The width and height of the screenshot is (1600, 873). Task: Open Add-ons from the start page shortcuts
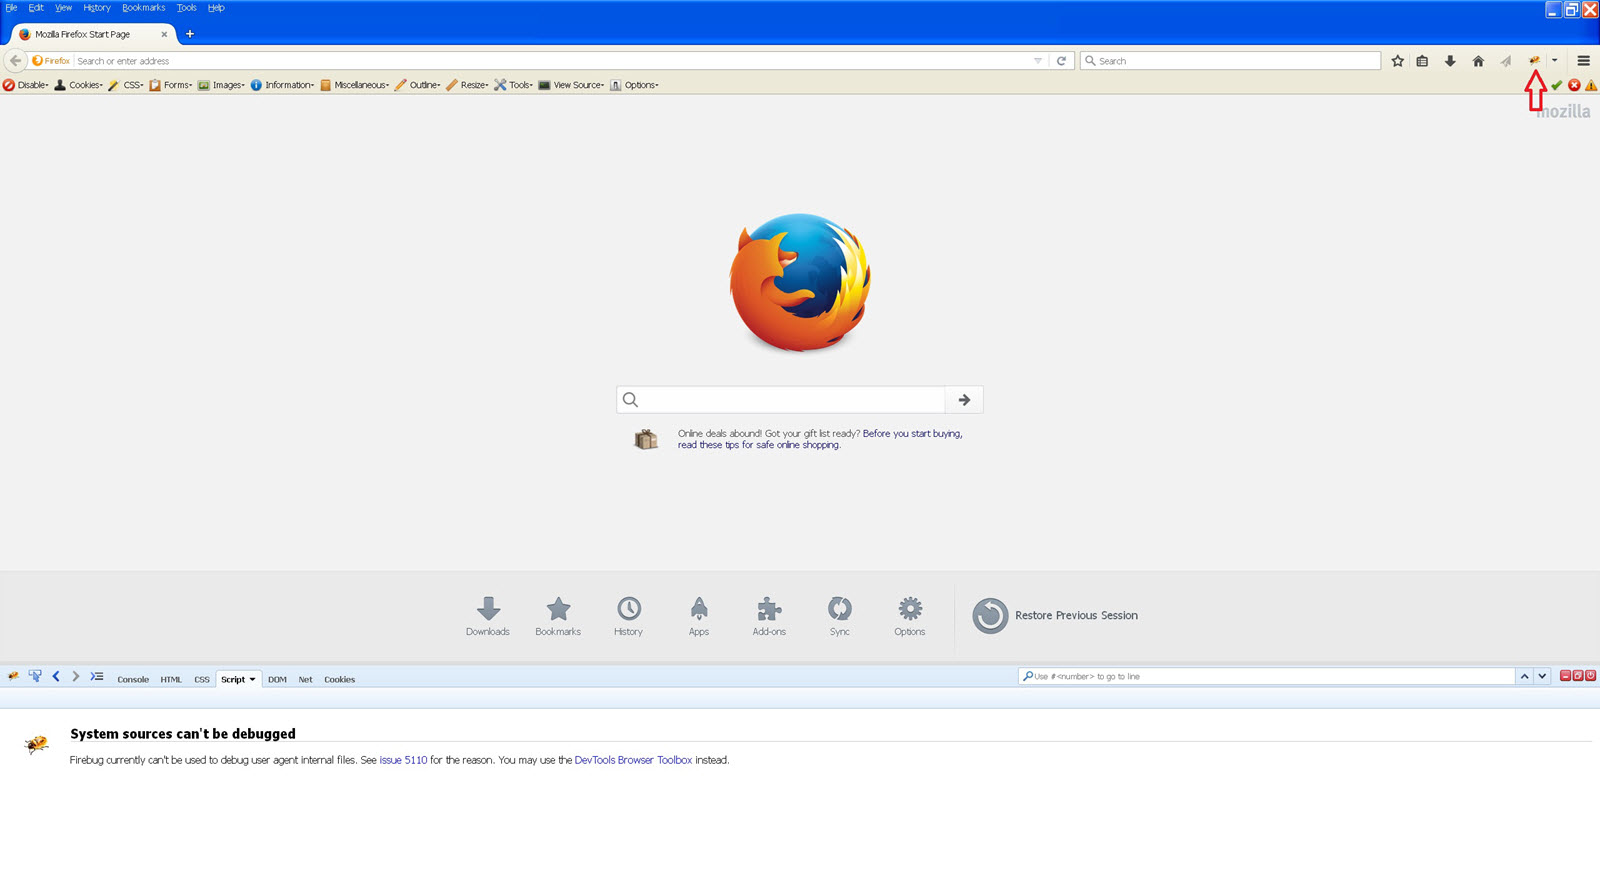[x=769, y=616]
